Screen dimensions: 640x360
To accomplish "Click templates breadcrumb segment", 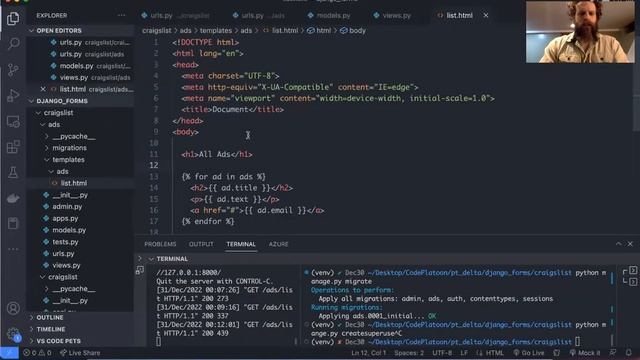I will (x=216, y=31).
